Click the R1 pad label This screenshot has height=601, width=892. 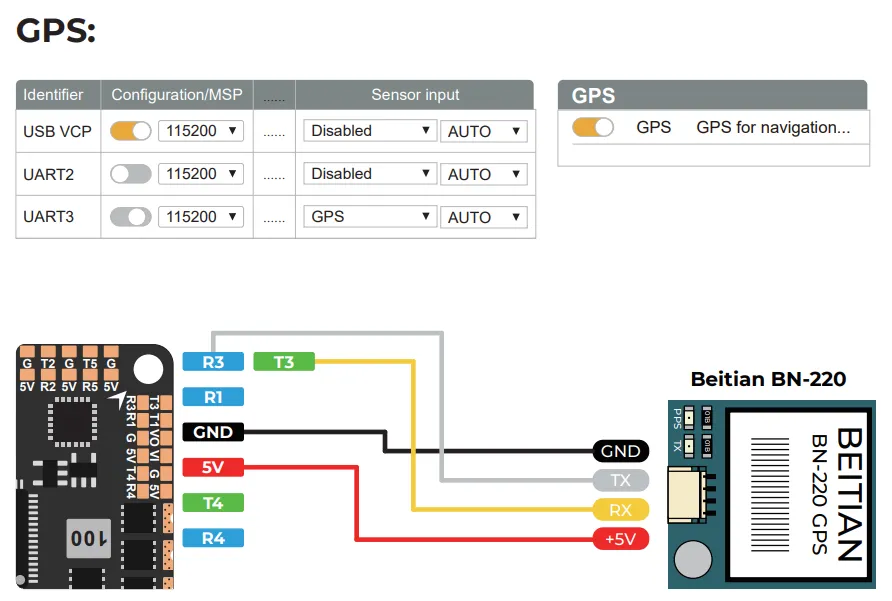pyautogui.click(x=213, y=396)
